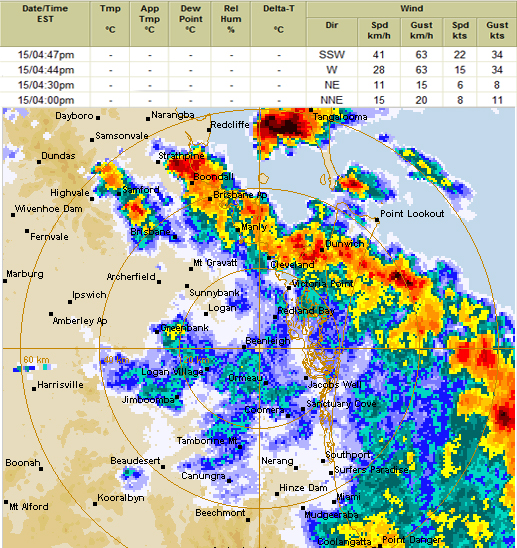This screenshot has width=517, height=548.
Task: Click the Hinze Dam location label
Action: click(303, 488)
